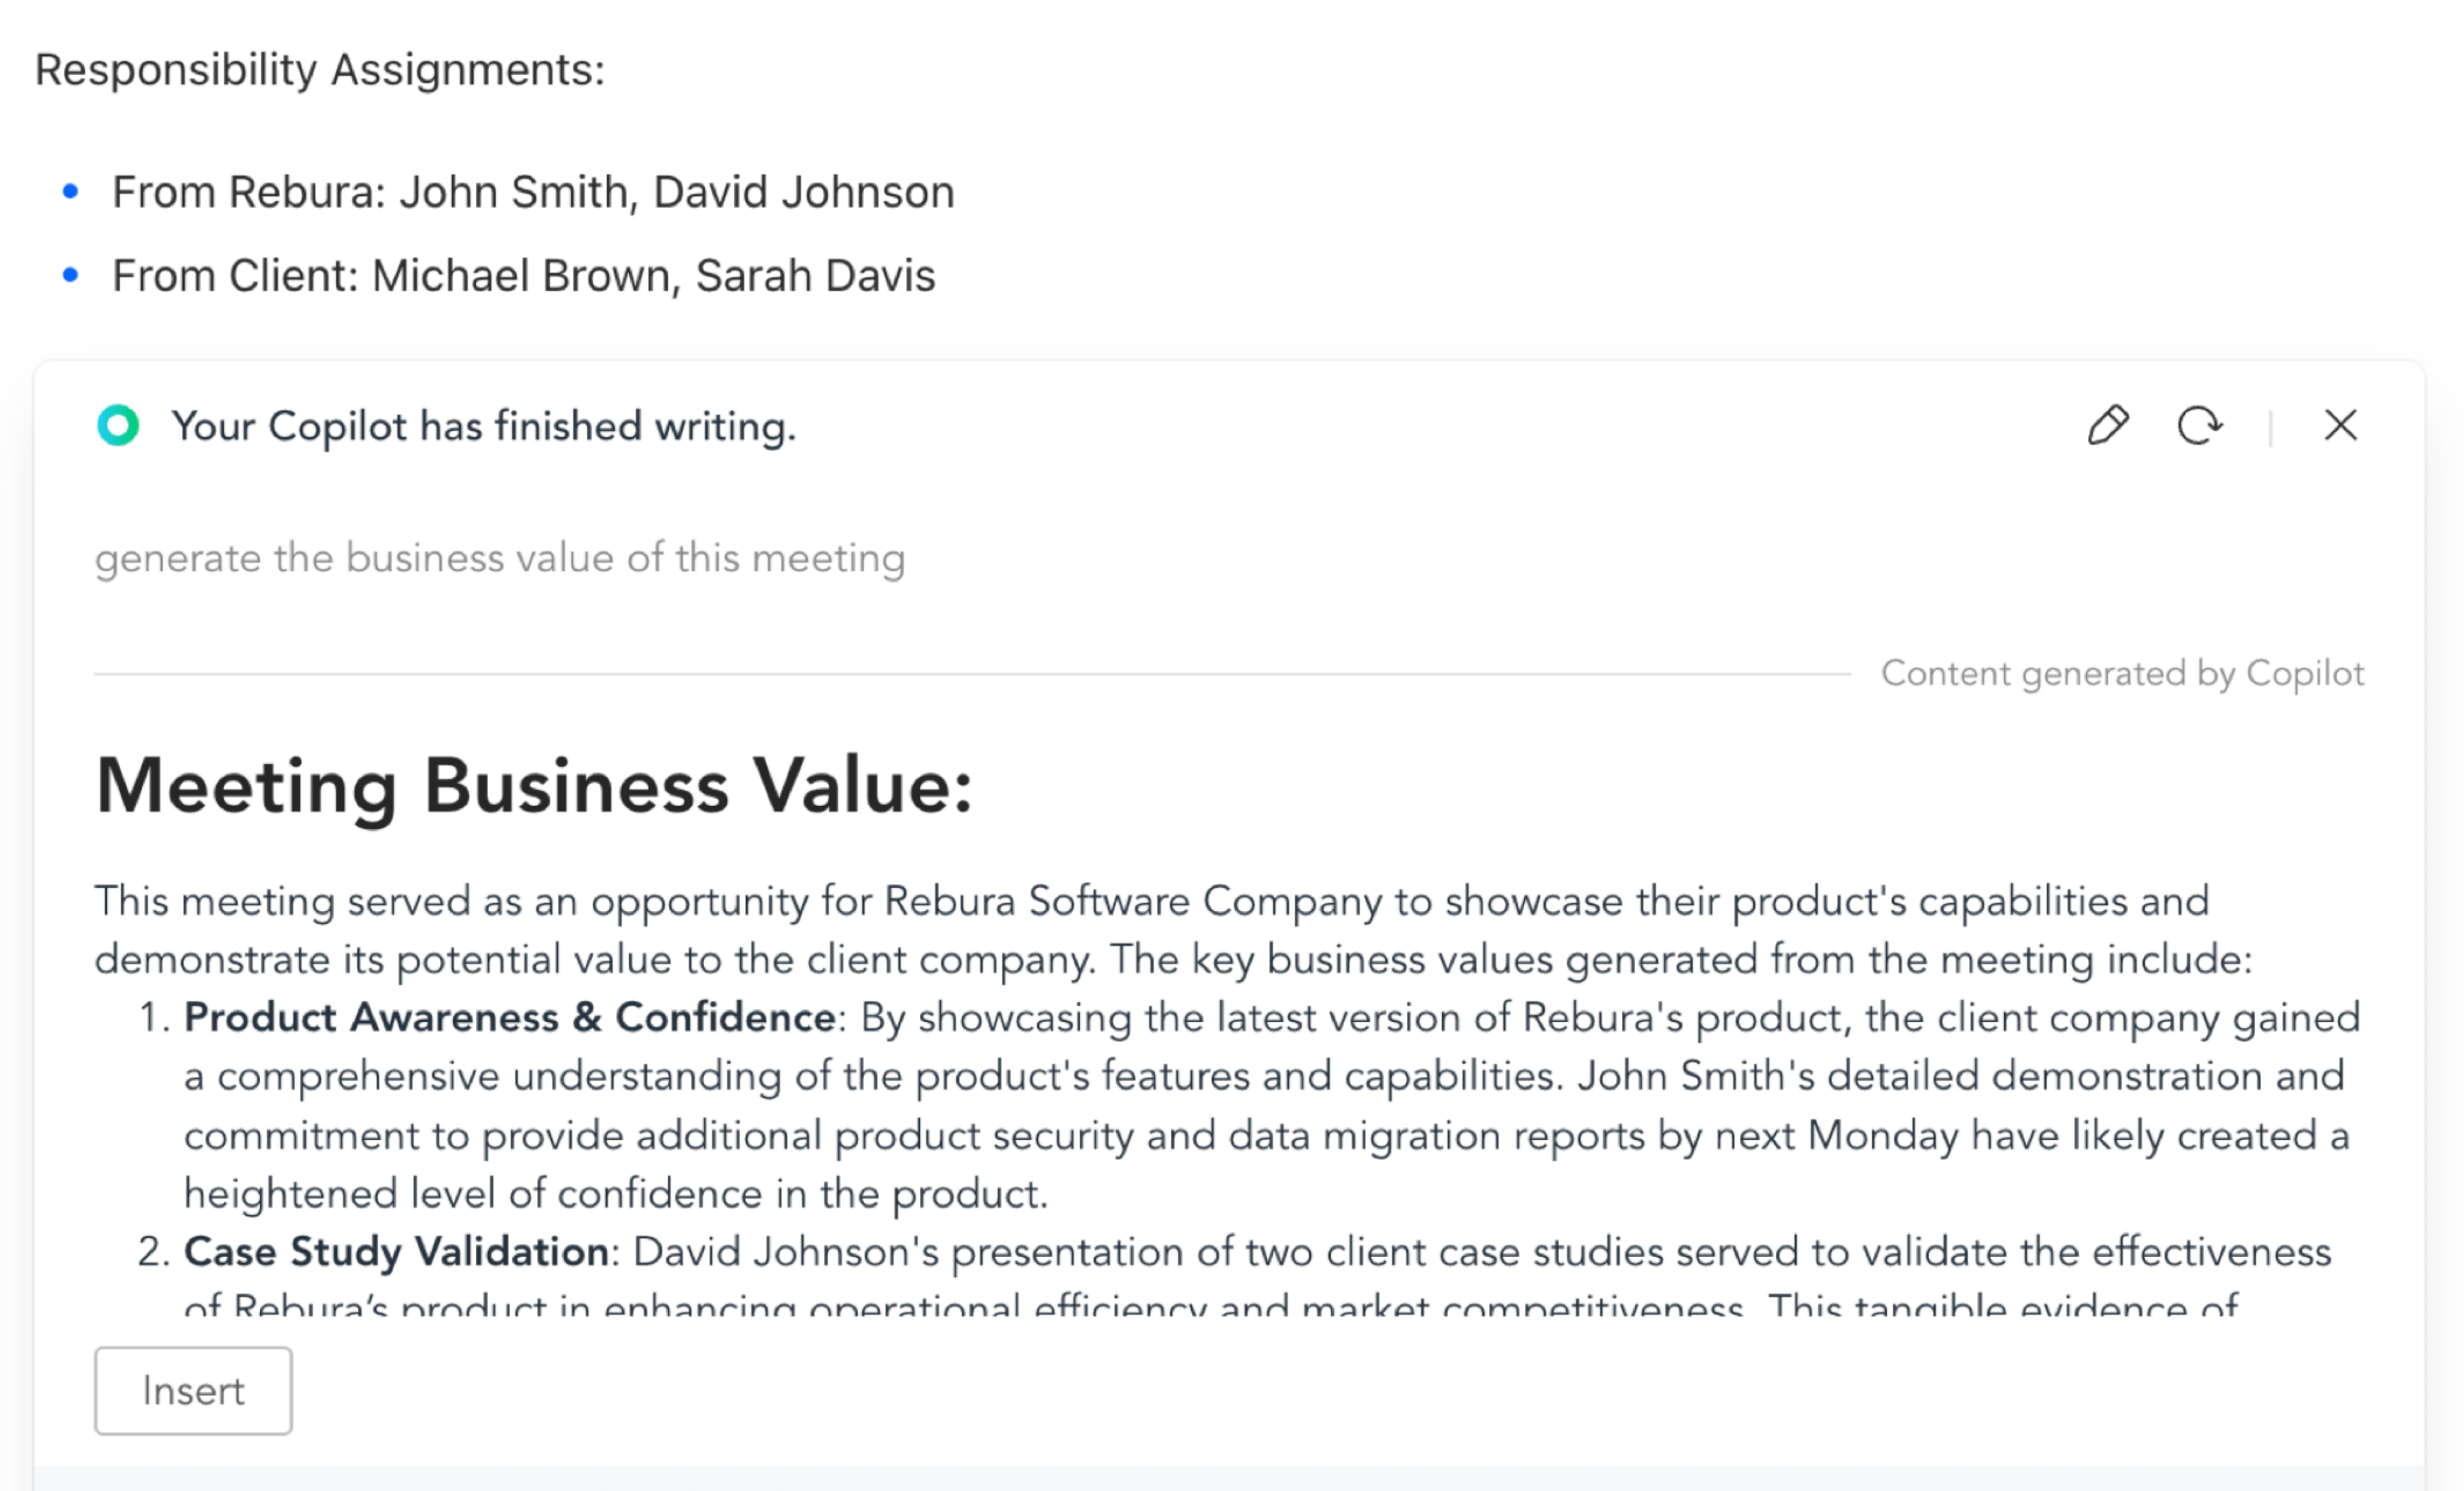Click the bold 'Case Study Validation' text

coord(397,1252)
